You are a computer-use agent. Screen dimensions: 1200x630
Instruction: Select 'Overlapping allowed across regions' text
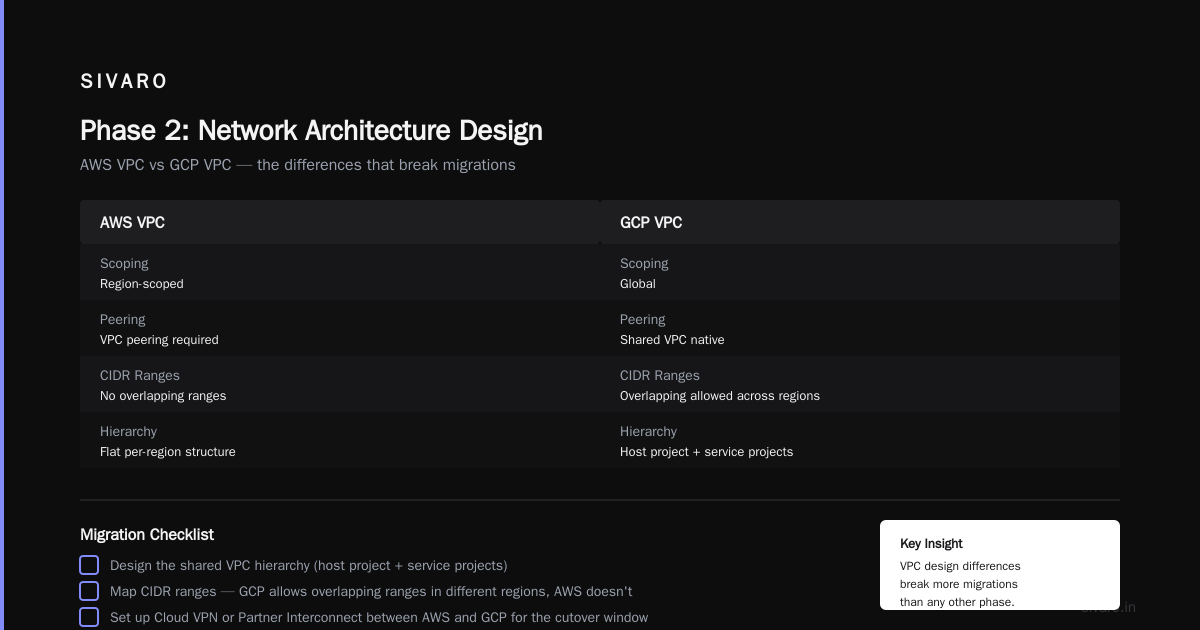point(720,396)
